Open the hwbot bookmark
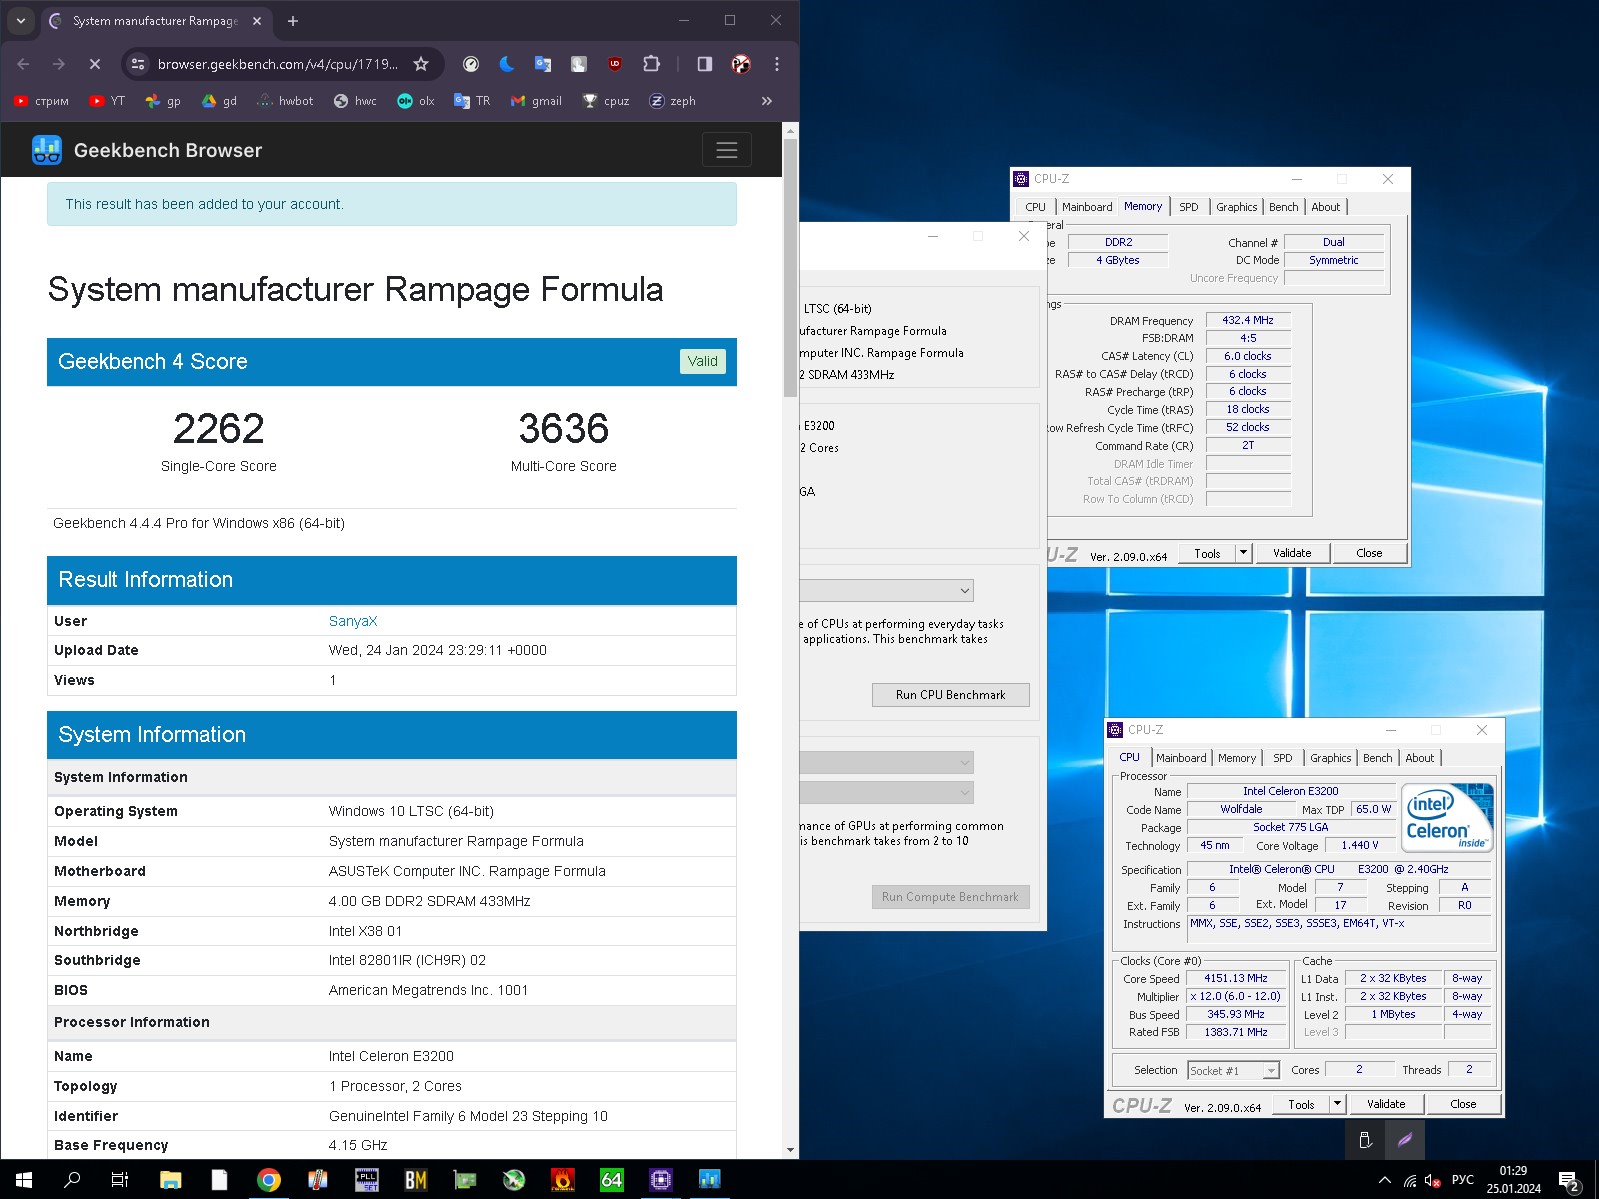The image size is (1599, 1199). click(285, 101)
